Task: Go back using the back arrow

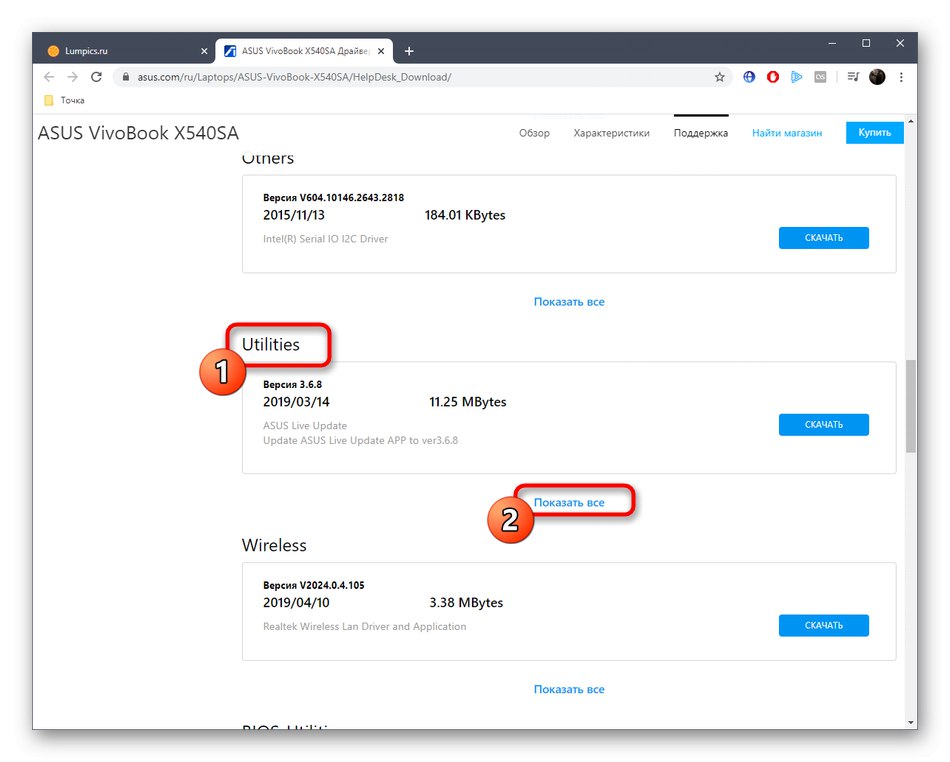Action: pos(48,76)
